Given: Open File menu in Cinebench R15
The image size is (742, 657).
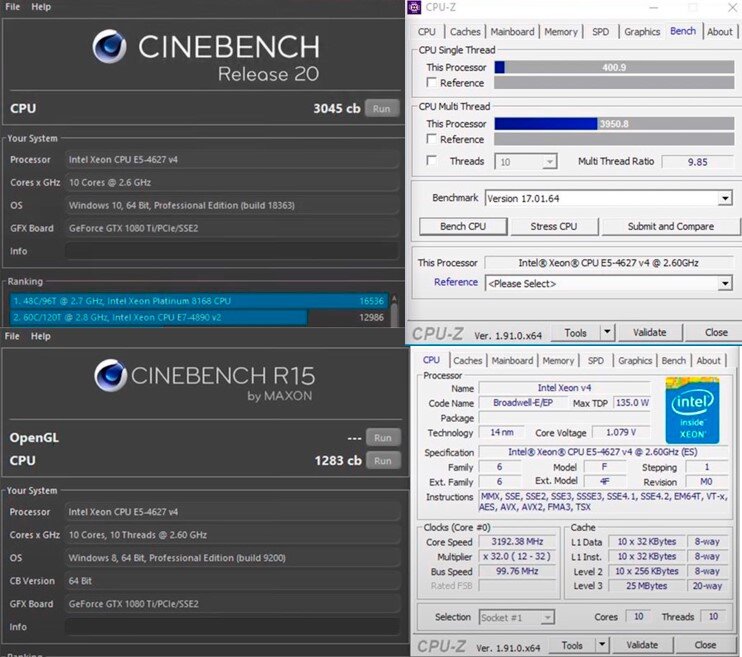Looking at the screenshot, I should (12, 336).
